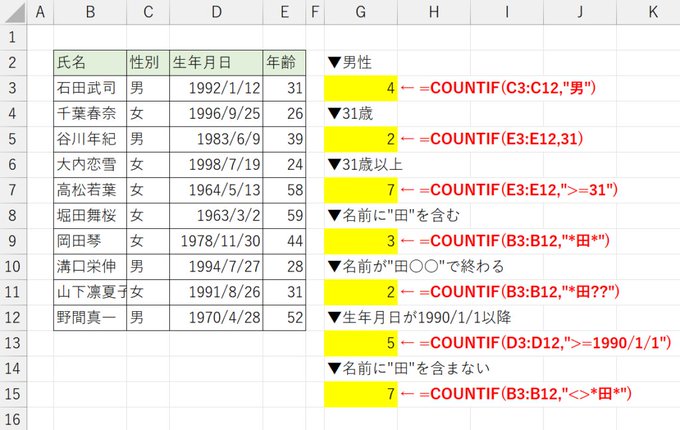Click birthdate cell 1964/5/13

pyautogui.click(x=216, y=190)
